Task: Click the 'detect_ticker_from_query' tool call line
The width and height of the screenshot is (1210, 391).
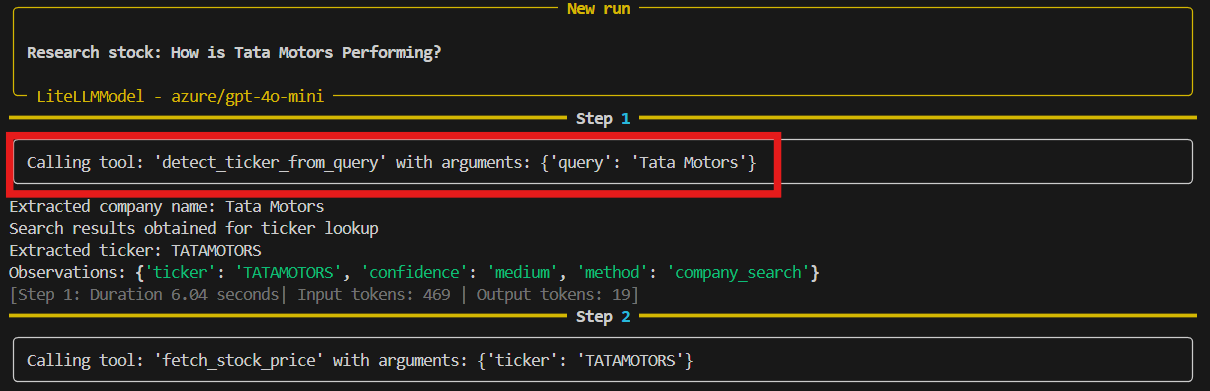Action: (x=392, y=162)
